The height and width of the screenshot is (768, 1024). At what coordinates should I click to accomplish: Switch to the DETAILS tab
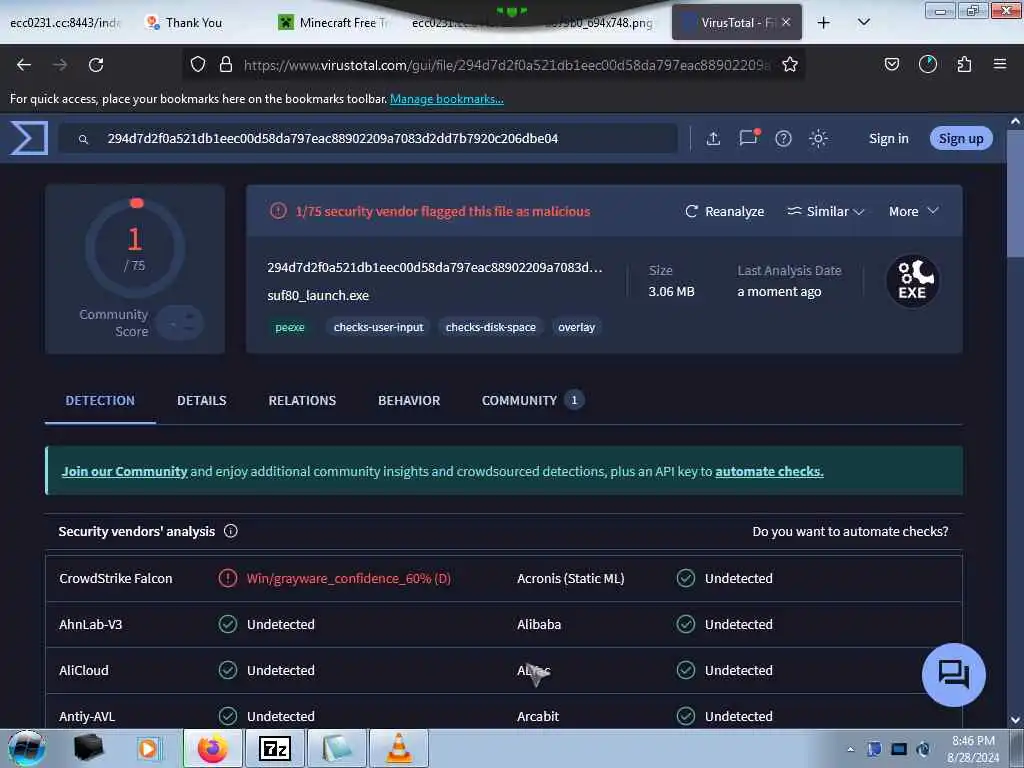[202, 400]
